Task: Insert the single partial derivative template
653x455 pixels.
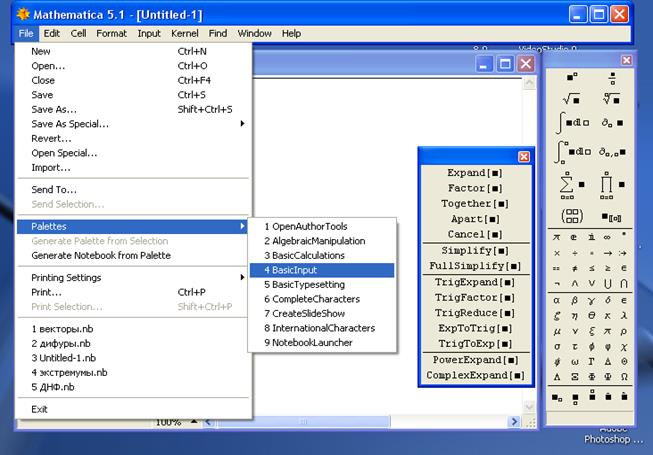Action: coord(612,122)
